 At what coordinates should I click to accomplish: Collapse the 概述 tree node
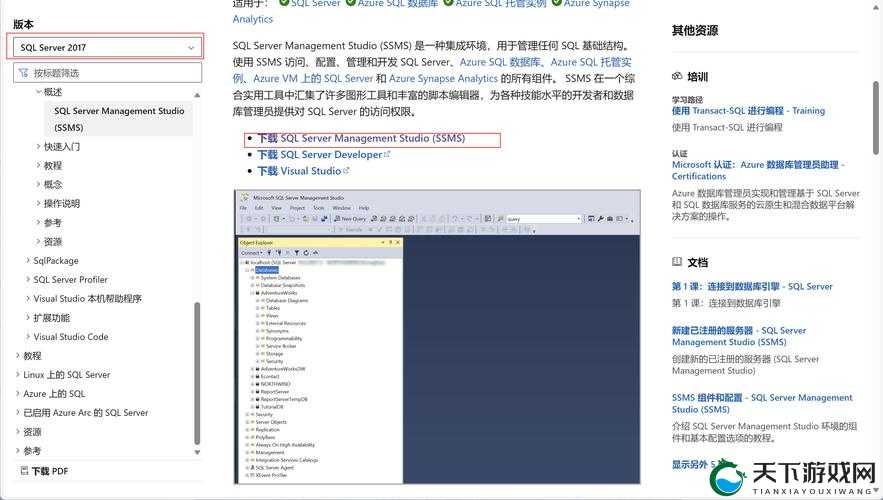point(38,92)
